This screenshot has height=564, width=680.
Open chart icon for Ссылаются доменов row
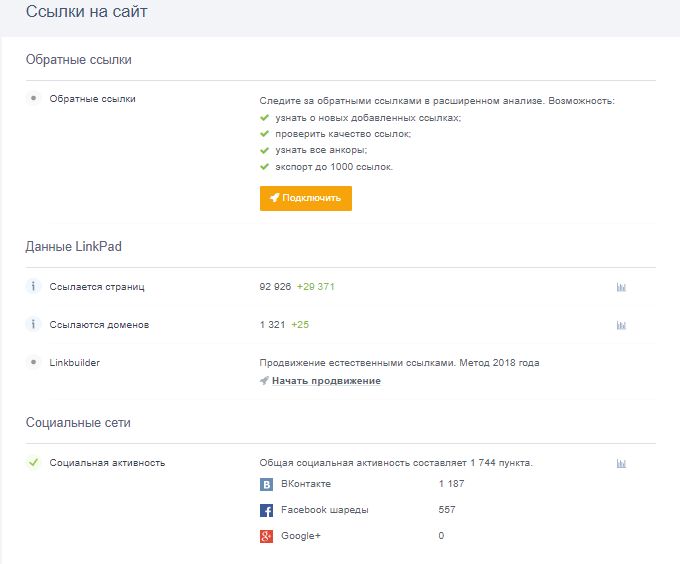(621, 325)
